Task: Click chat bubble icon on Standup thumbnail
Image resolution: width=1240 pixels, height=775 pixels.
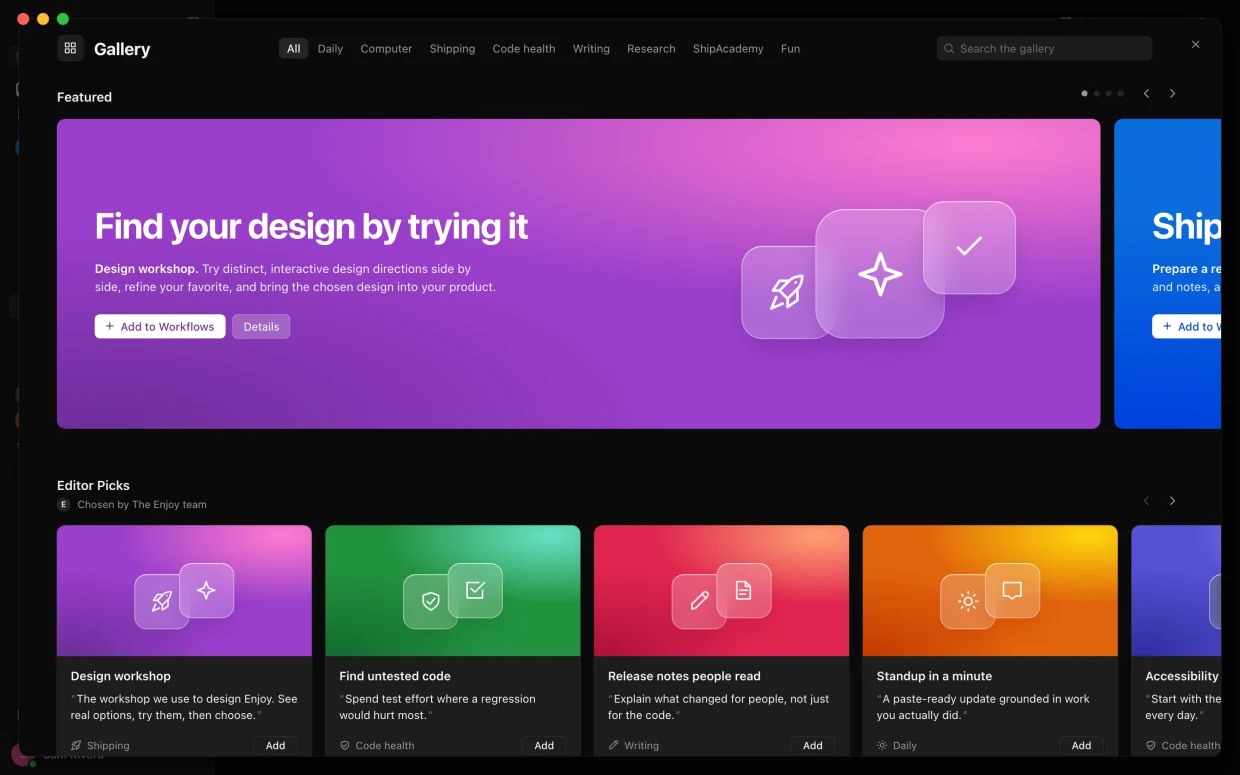Action: [1012, 590]
